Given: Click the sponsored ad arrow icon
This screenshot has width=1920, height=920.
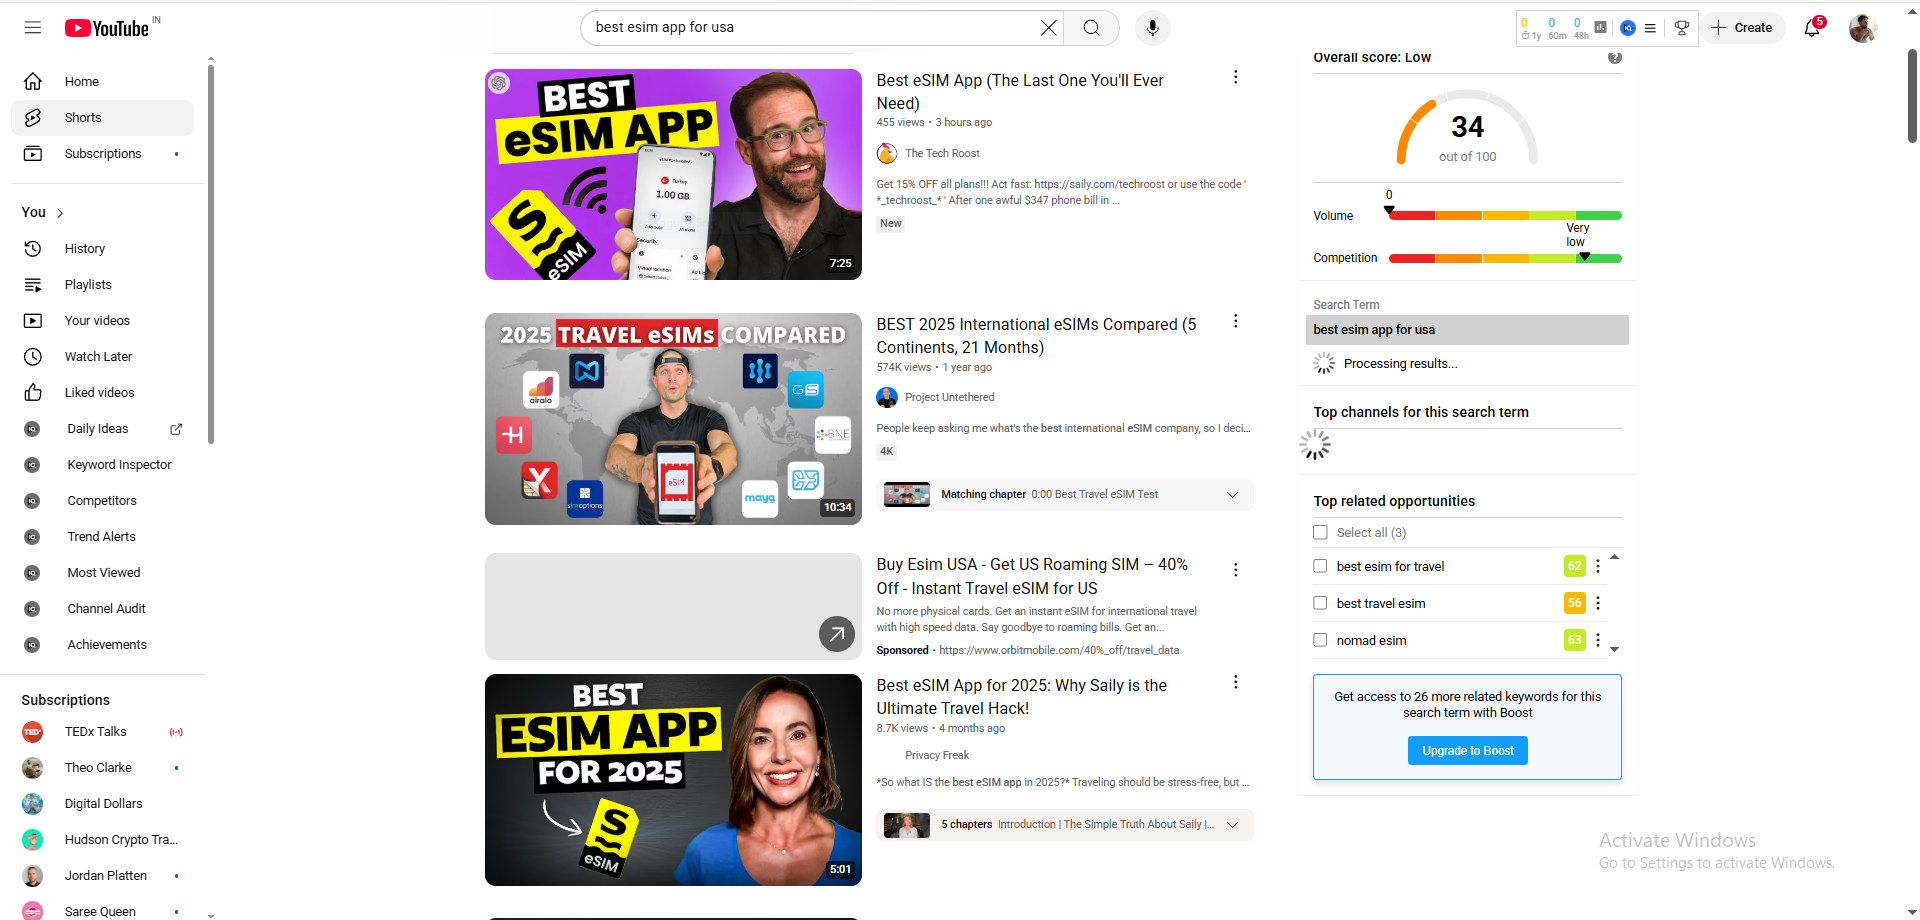Looking at the screenshot, I should coord(837,634).
